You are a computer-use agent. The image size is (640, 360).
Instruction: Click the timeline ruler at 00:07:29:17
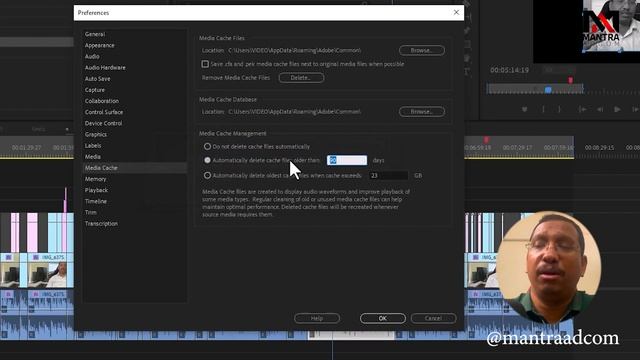click(x=517, y=147)
